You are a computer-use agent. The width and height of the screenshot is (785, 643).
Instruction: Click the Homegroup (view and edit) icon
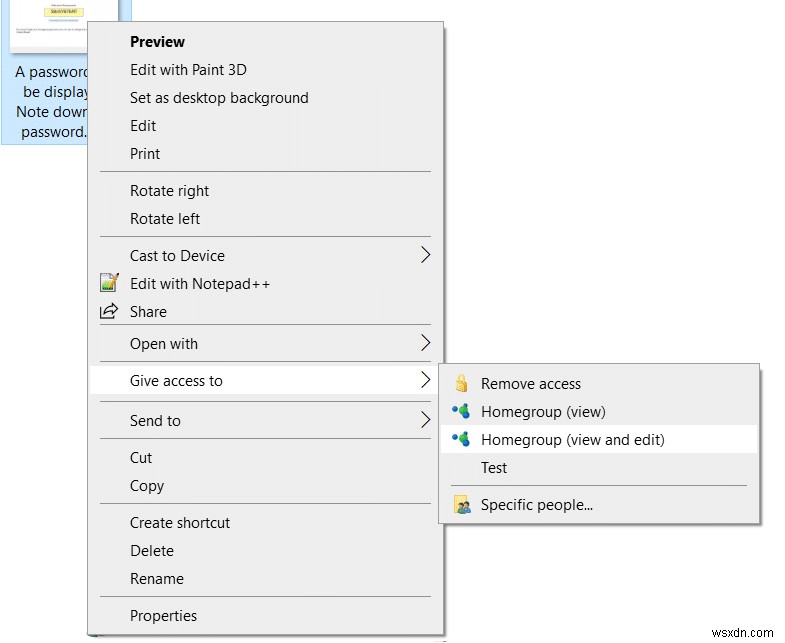click(461, 439)
